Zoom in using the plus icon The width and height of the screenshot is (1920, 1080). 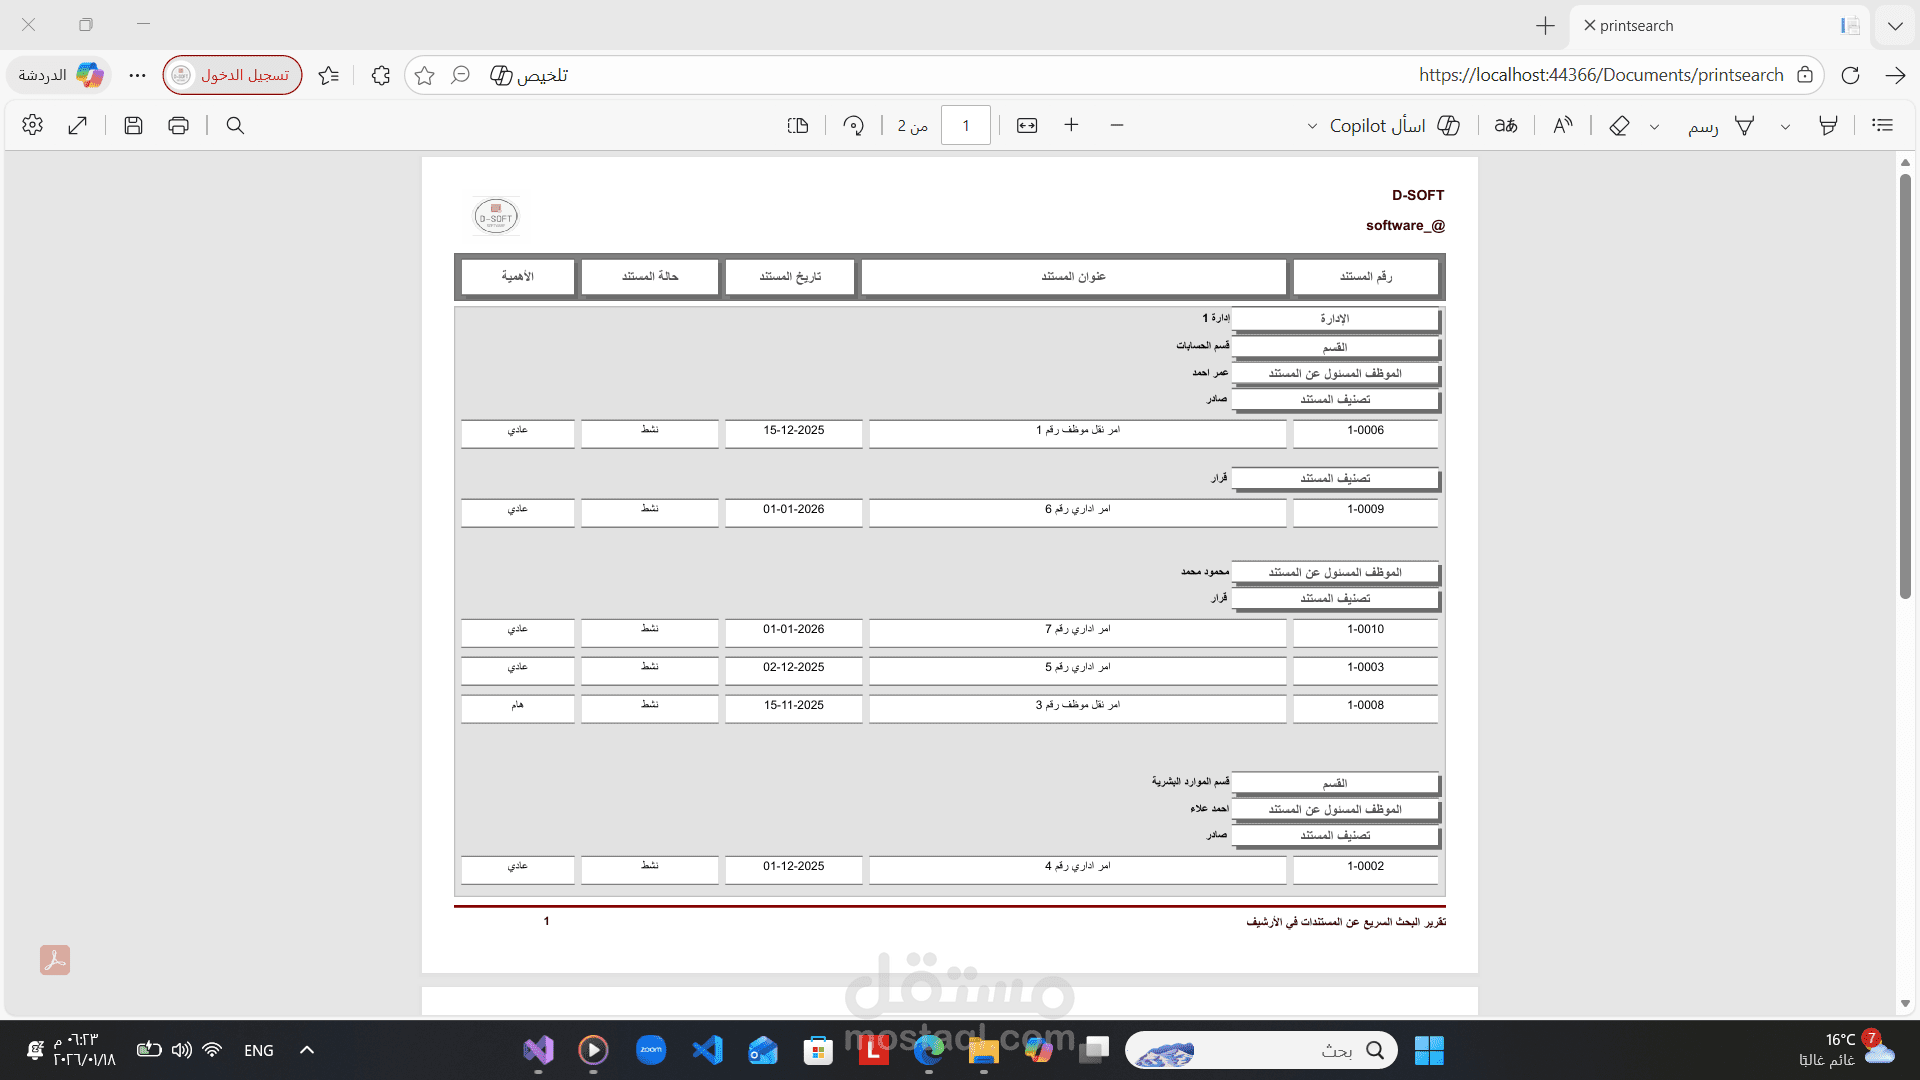[x=1071, y=125]
